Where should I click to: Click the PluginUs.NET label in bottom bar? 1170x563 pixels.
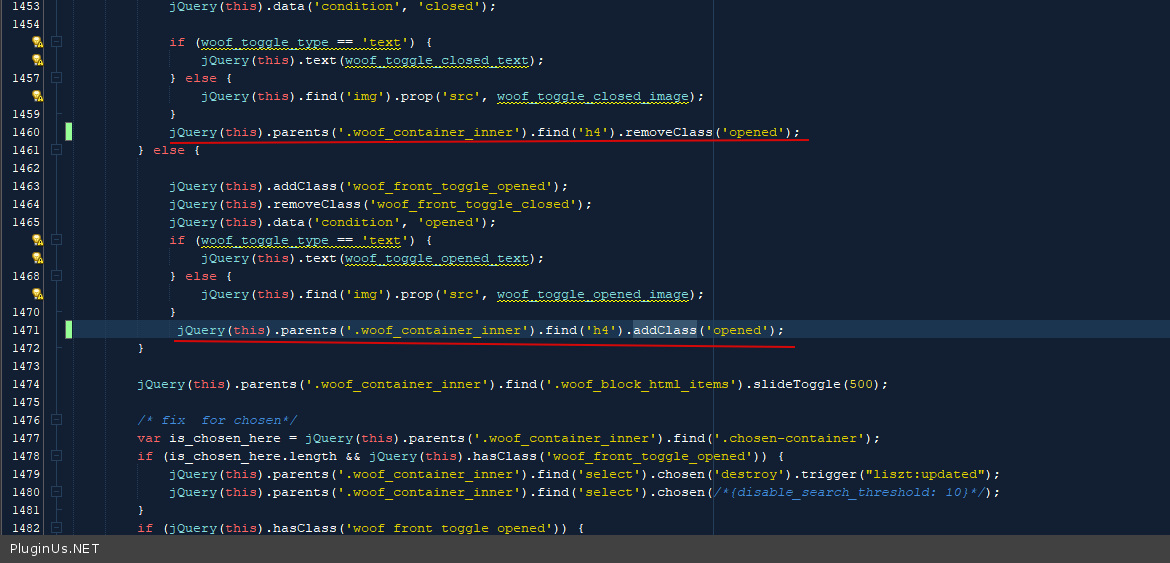(55, 549)
